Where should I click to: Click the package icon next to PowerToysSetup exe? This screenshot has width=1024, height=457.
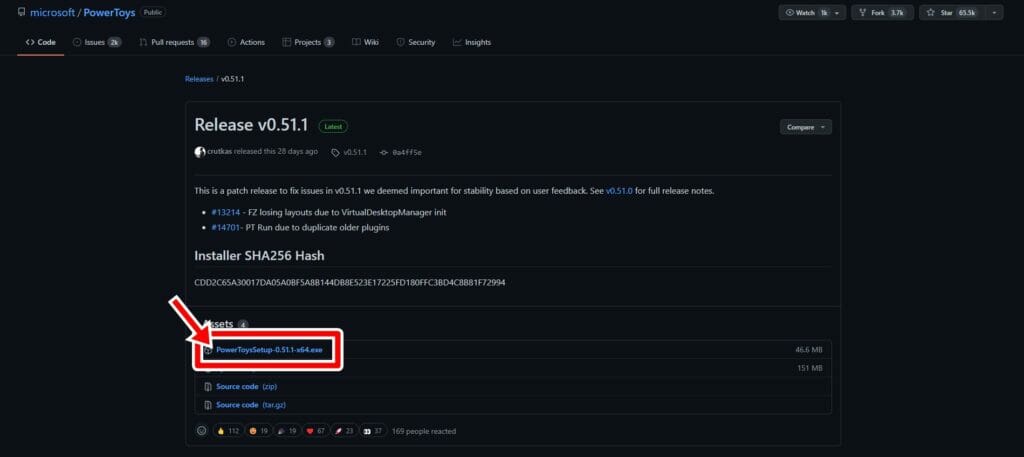(208, 350)
